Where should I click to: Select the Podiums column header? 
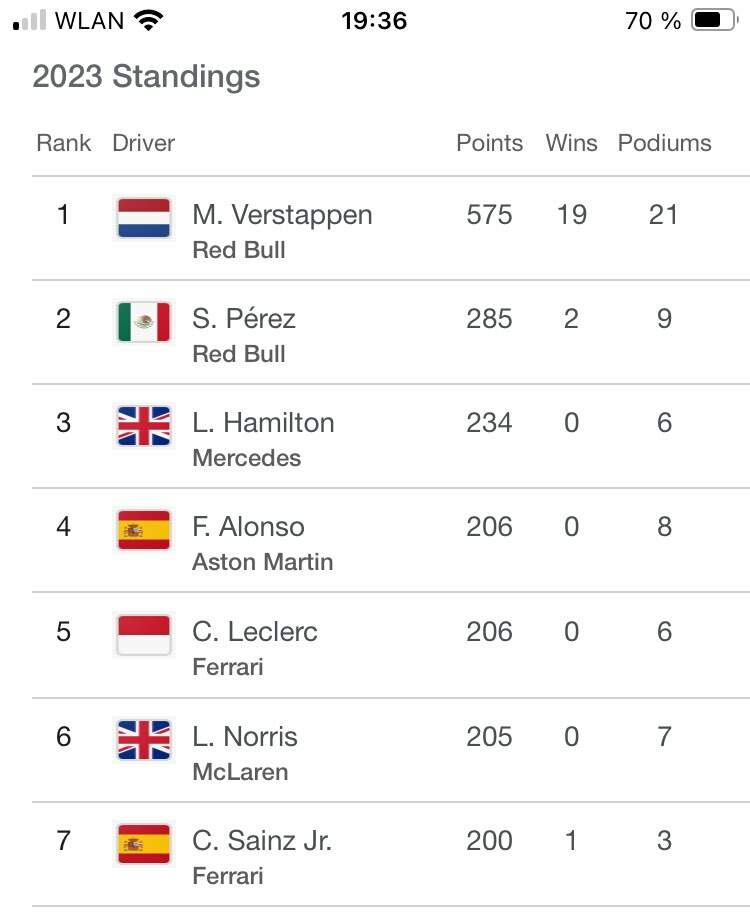click(x=664, y=143)
